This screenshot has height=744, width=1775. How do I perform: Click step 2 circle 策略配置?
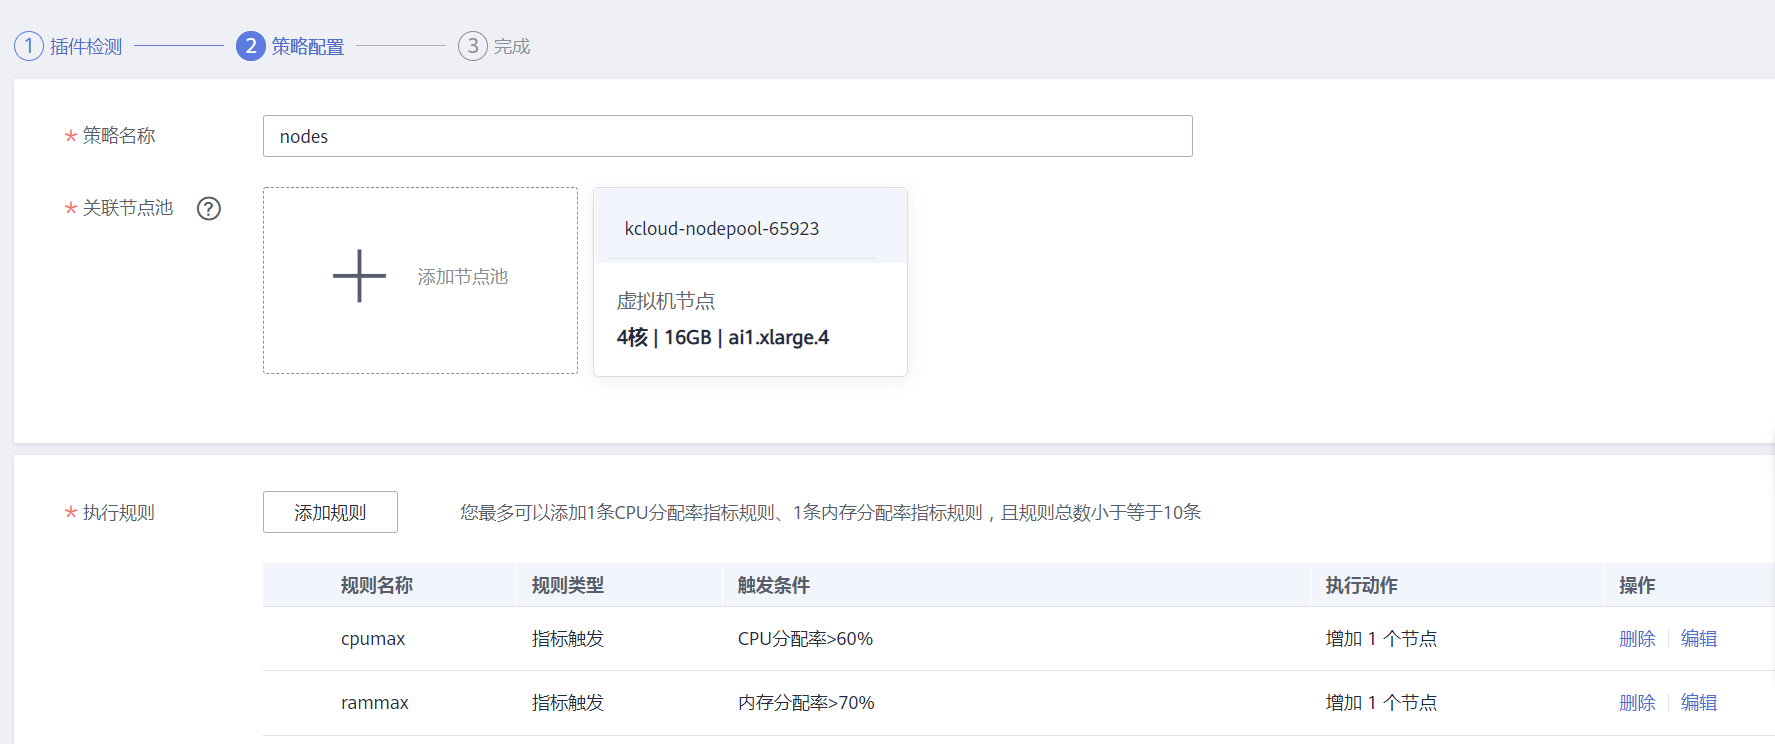251,46
